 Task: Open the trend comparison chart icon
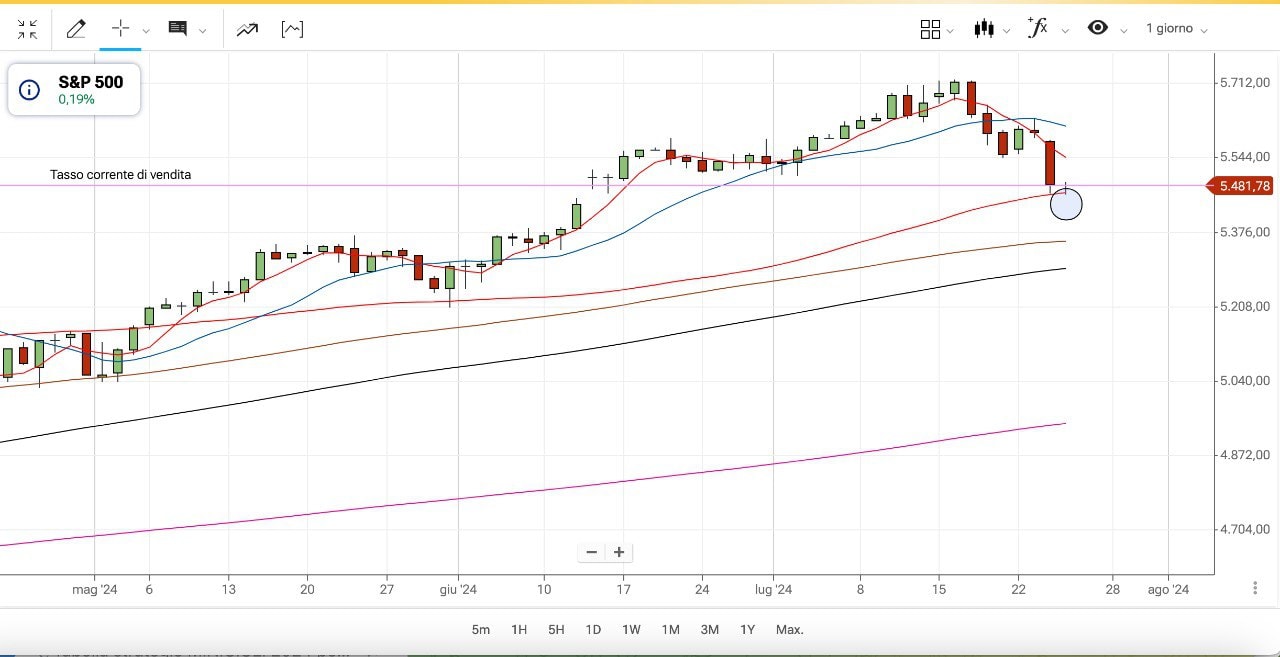pyautogui.click(x=247, y=29)
